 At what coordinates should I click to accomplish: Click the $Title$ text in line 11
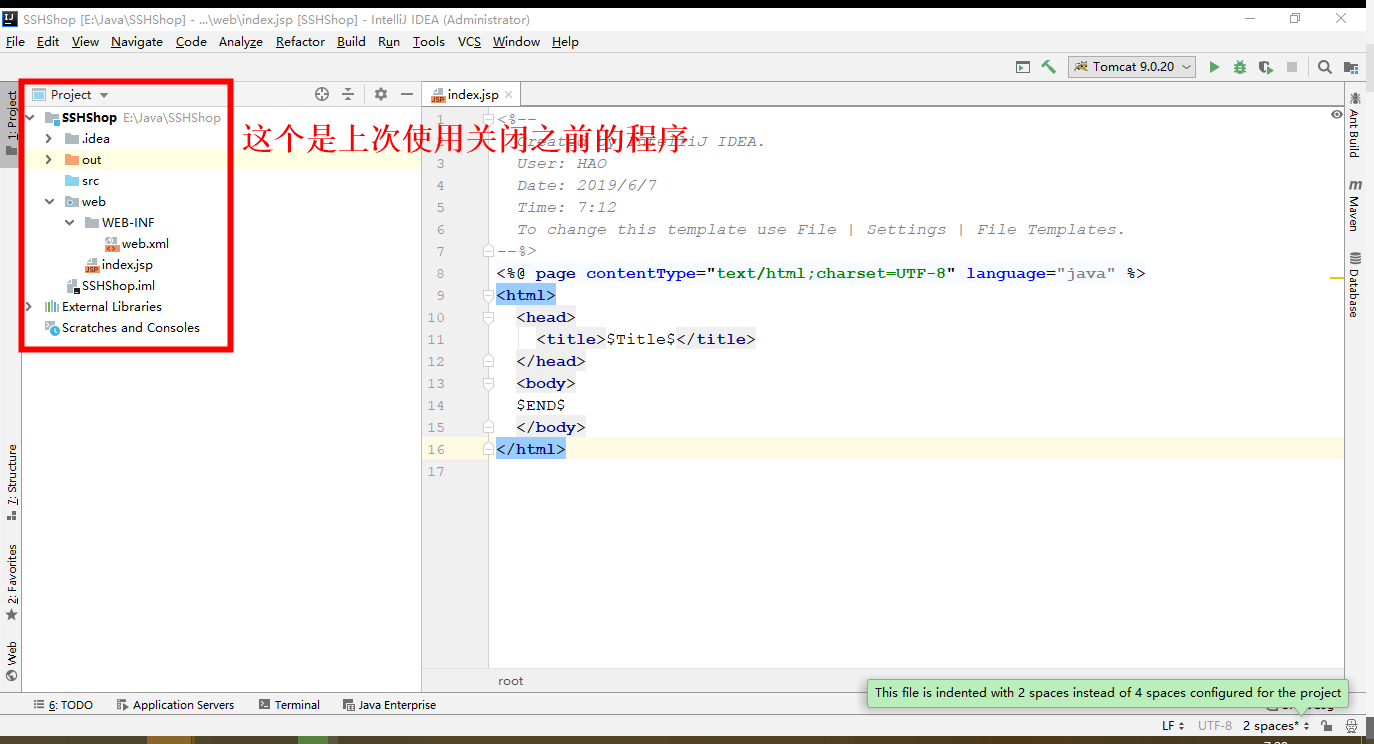coord(641,339)
